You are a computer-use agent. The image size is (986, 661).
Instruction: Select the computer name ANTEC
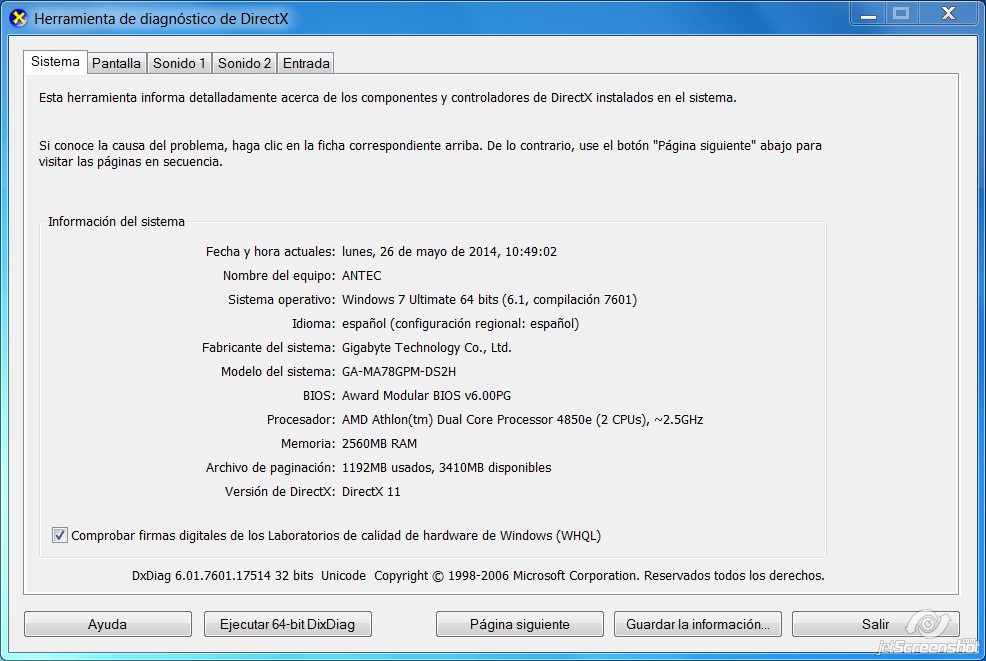pyautogui.click(x=362, y=275)
